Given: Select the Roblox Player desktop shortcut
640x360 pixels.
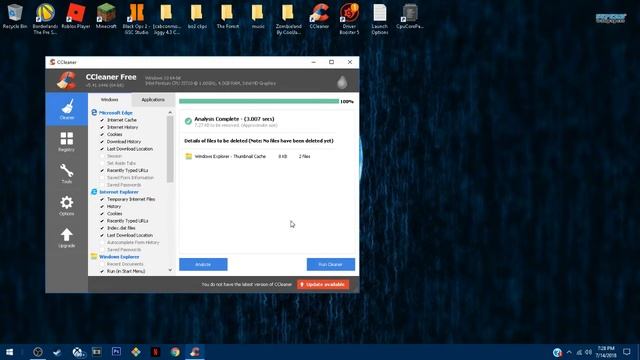Looking at the screenshot, I should pos(76,16).
